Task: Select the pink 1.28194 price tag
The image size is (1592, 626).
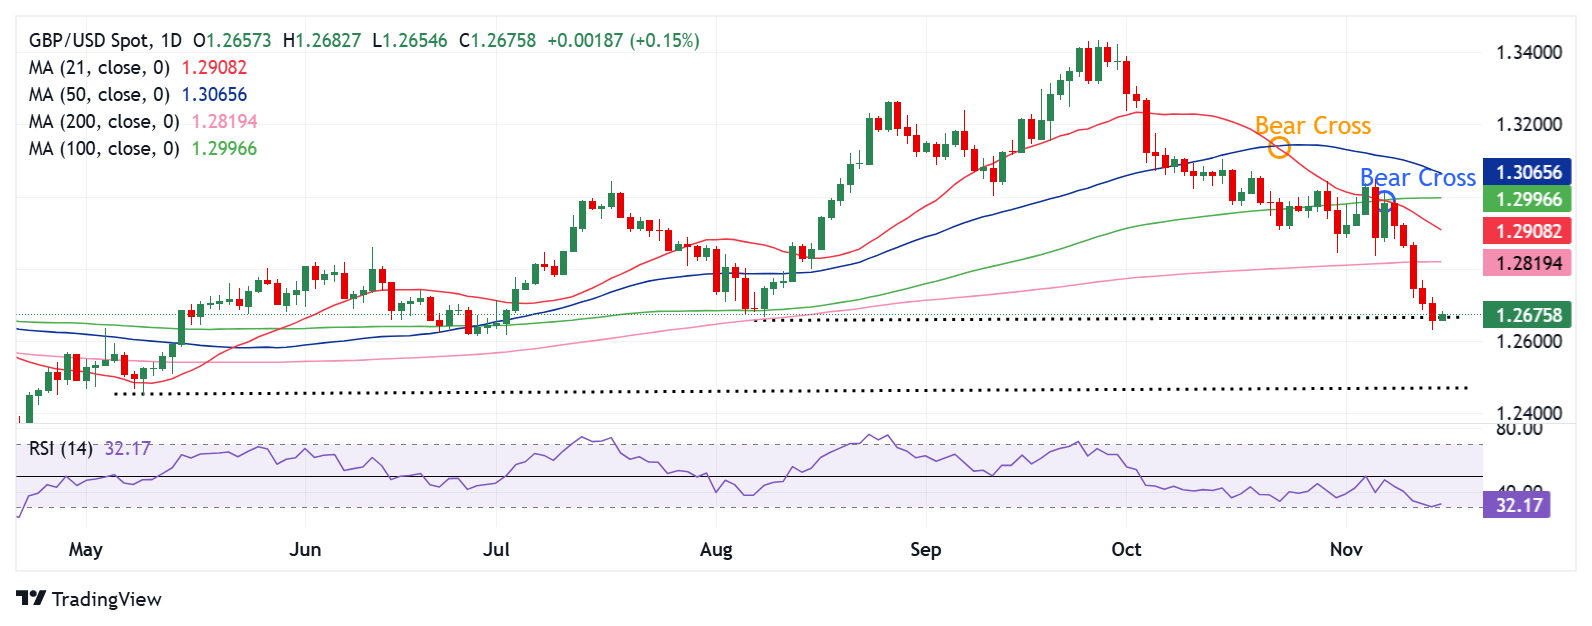Action: pyautogui.click(x=1527, y=263)
